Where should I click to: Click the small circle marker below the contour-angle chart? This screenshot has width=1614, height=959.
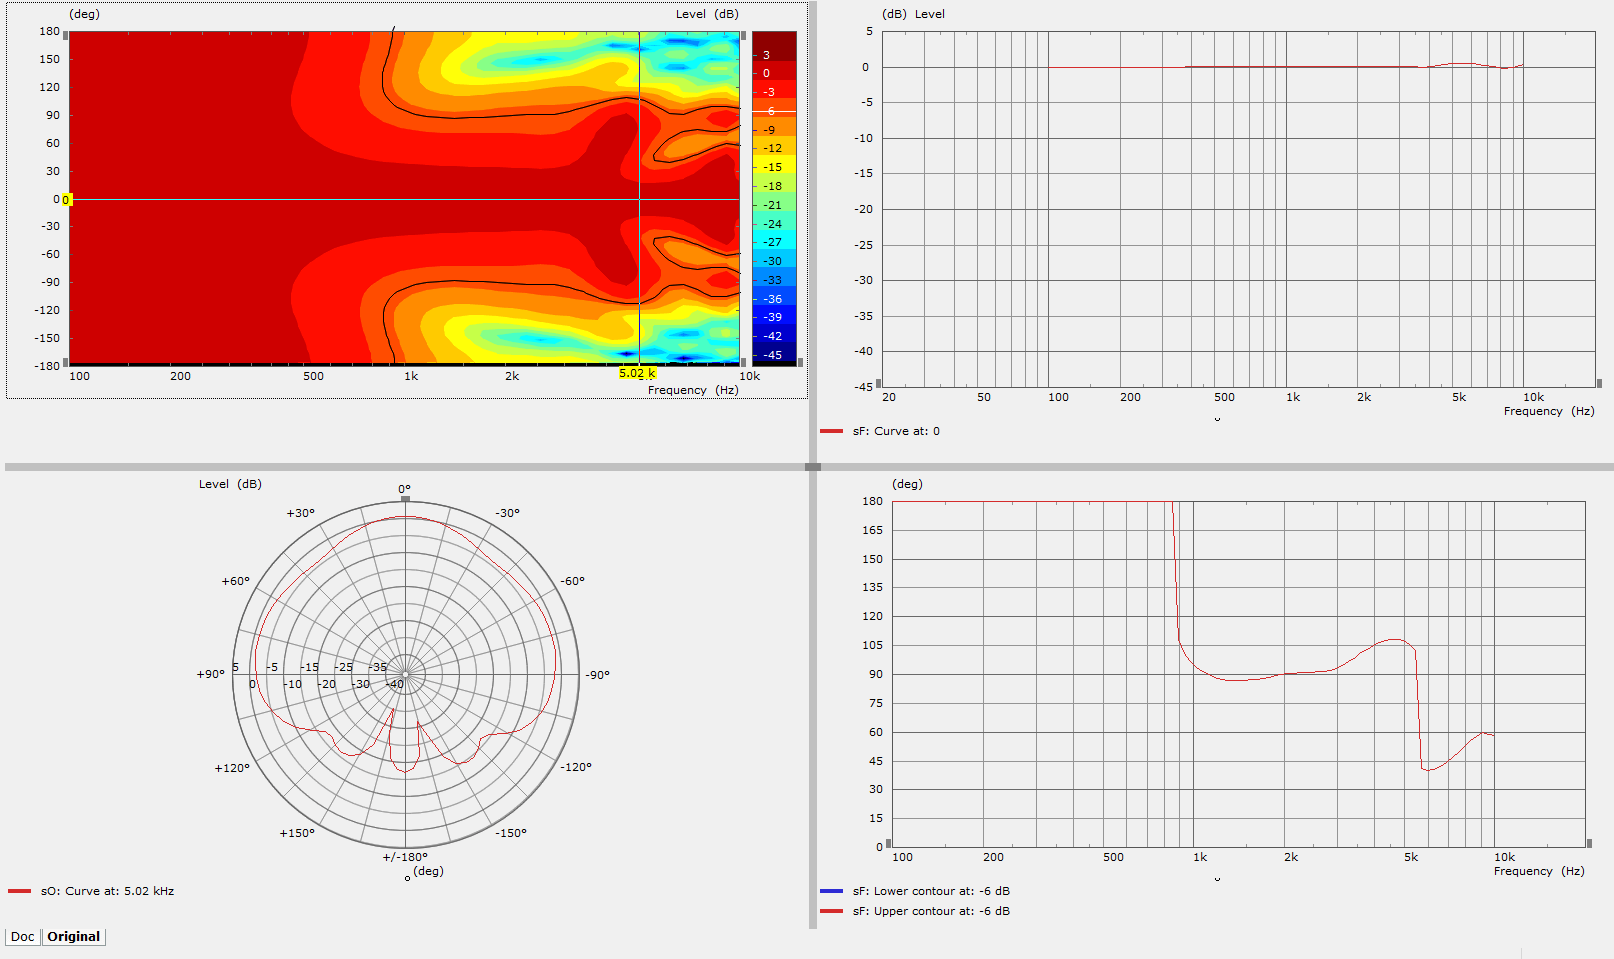[1217, 879]
